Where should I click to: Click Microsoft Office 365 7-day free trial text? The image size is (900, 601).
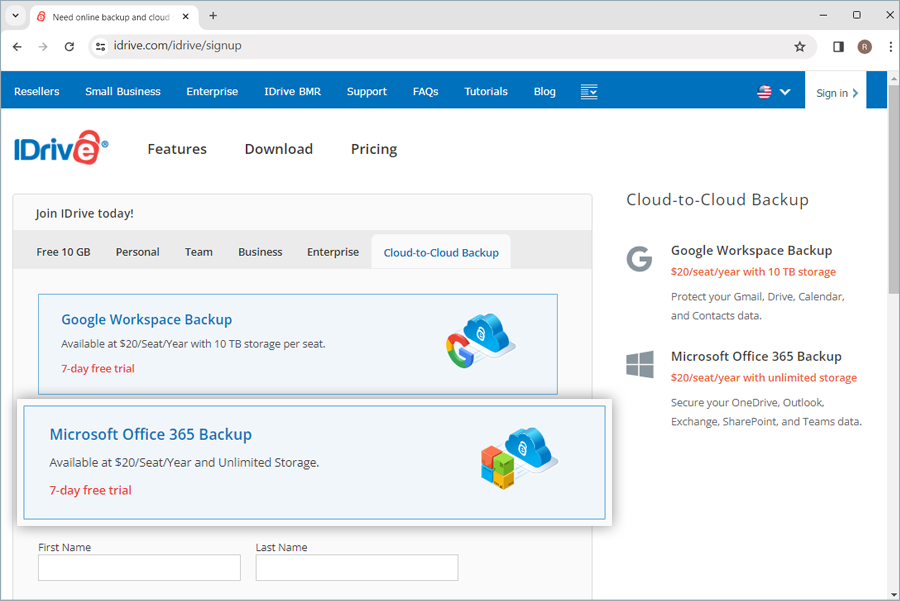point(91,490)
